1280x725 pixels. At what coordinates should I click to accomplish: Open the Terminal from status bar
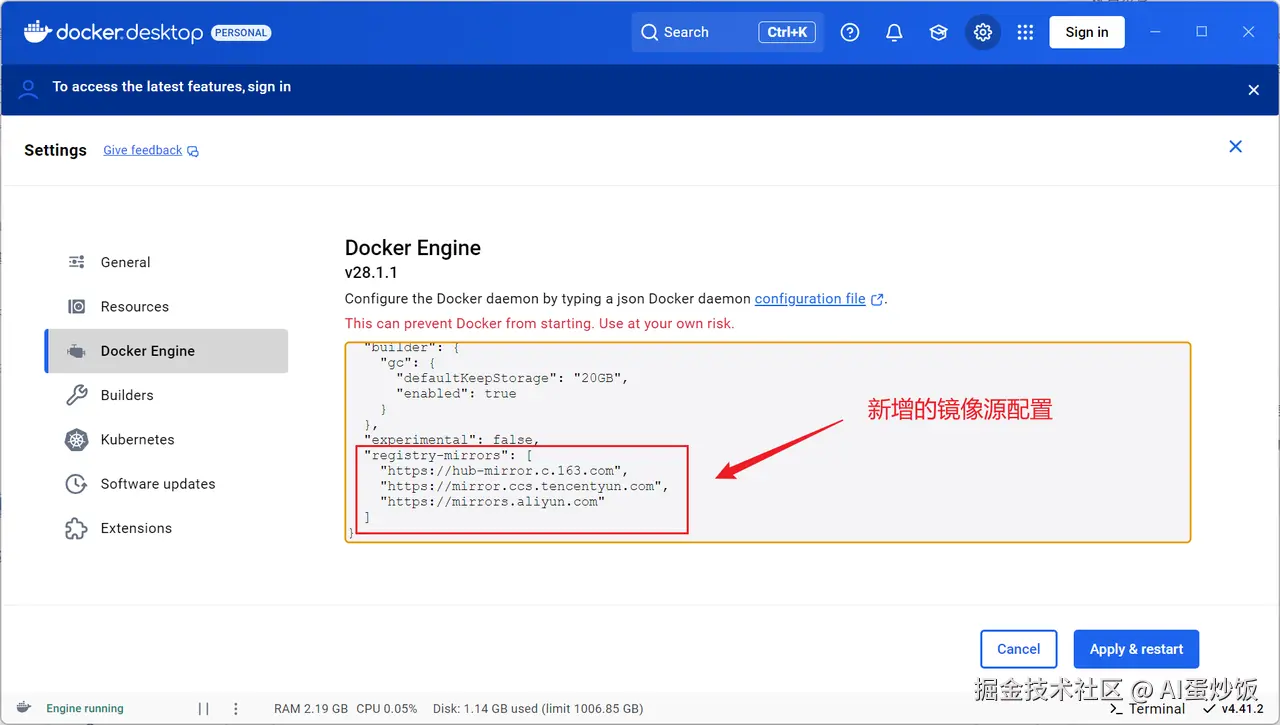(x=1147, y=709)
